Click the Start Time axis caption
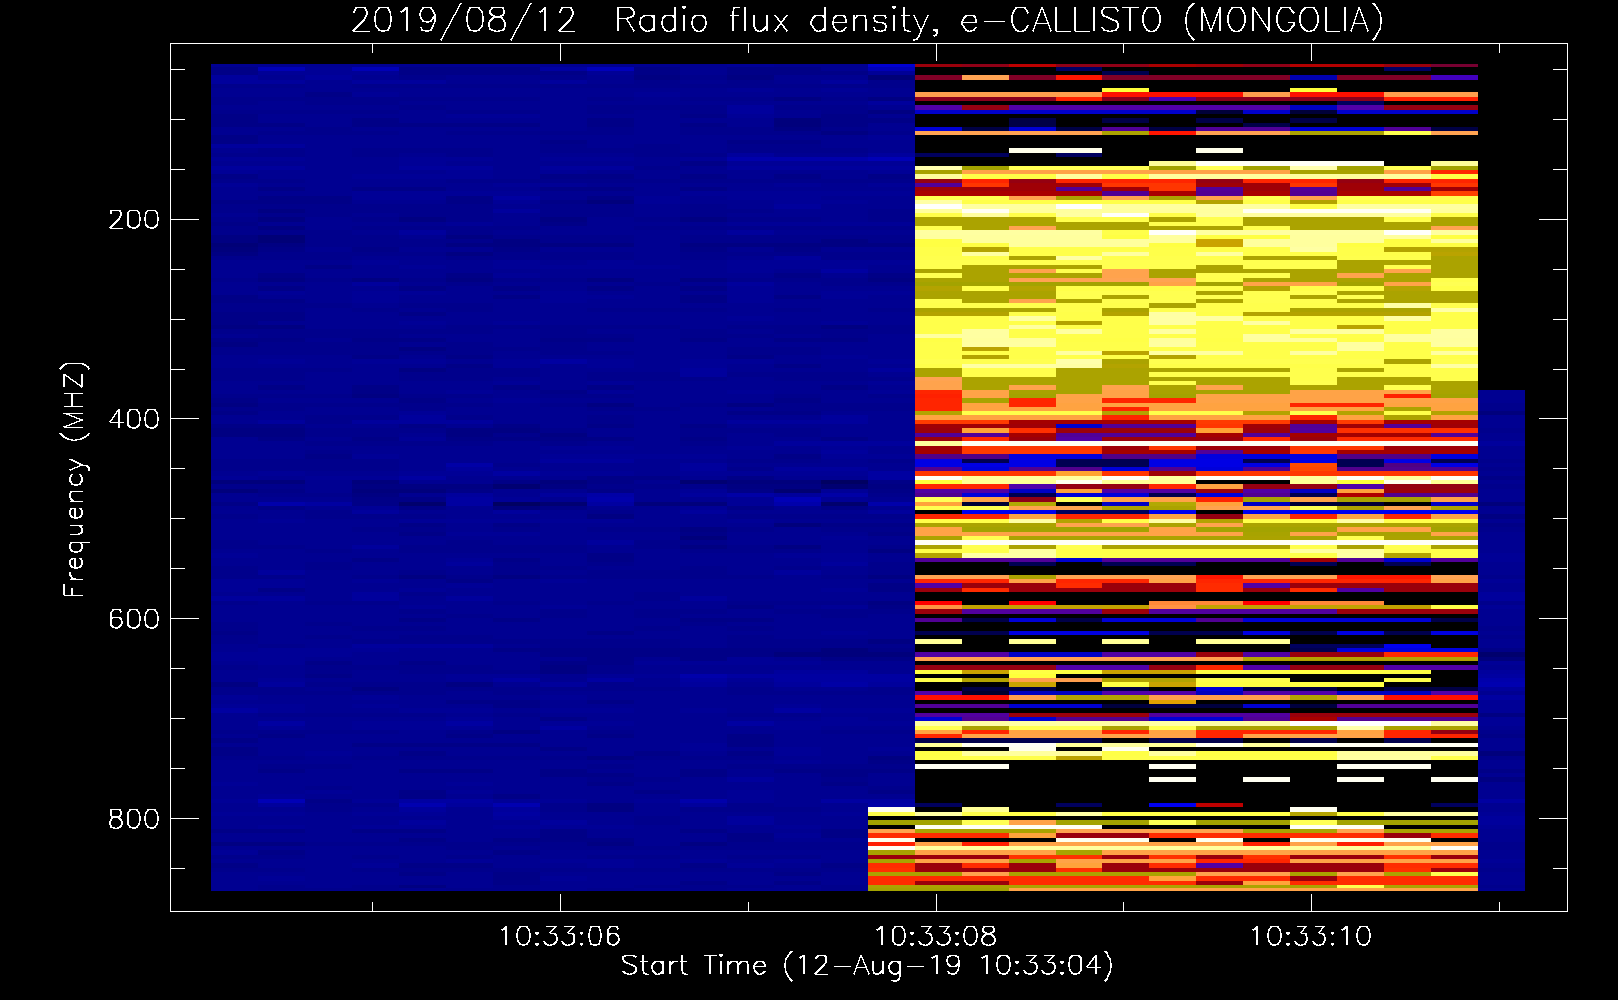The image size is (1618, 1000). tap(867, 967)
